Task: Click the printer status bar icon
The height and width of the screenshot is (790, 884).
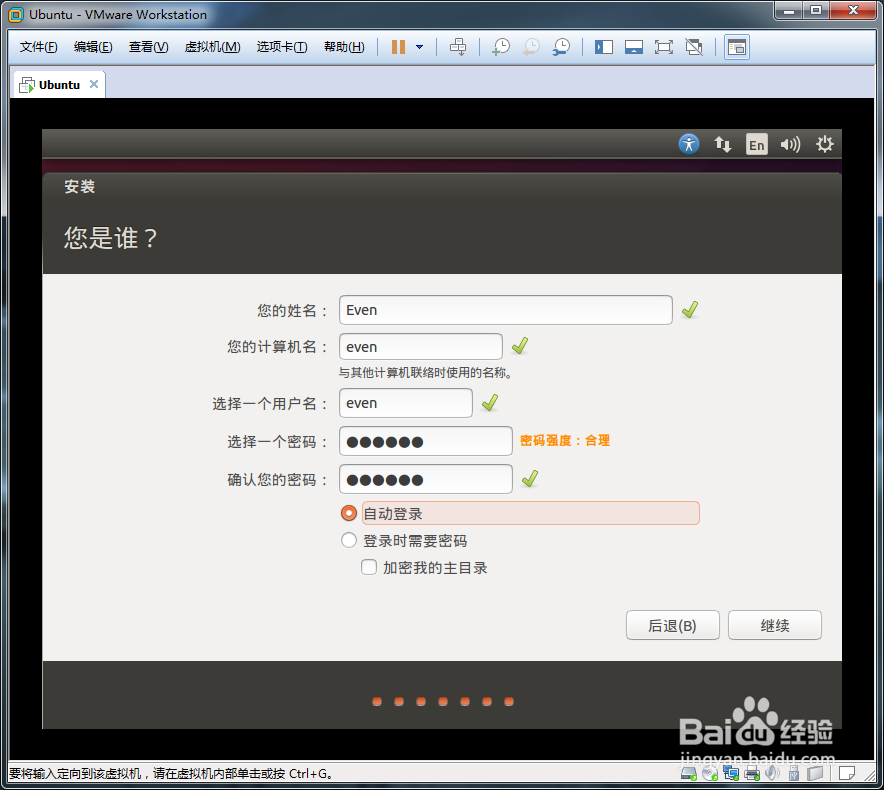Action: coord(752,774)
